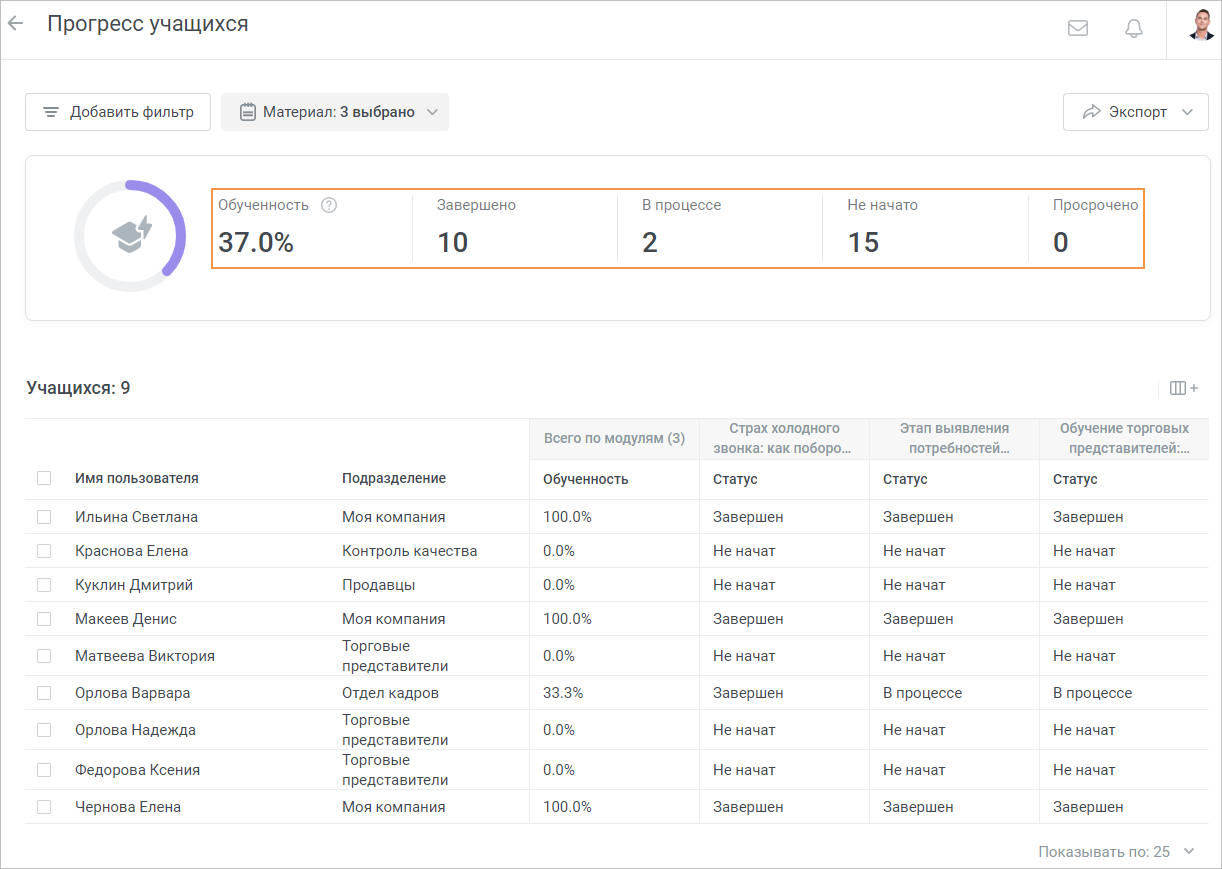Image resolution: width=1222 pixels, height=869 pixels.
Task: Sort by Имя пользователя column header
Action: tap(137, 478)
